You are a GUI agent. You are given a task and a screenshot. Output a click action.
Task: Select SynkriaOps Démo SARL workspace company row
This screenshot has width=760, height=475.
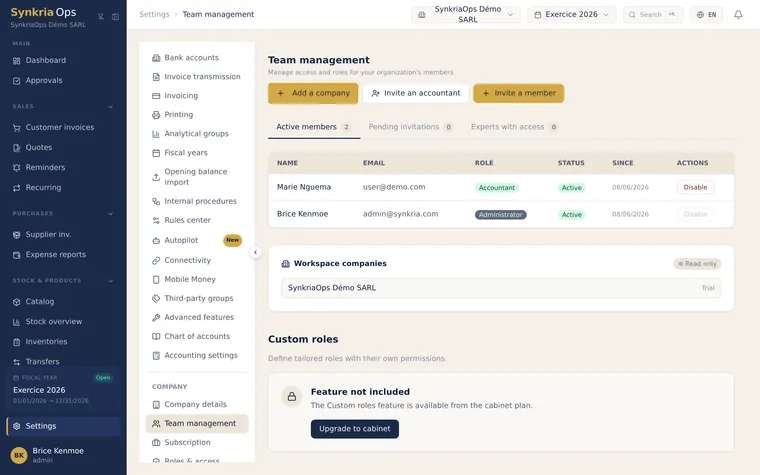coord(501,288)
